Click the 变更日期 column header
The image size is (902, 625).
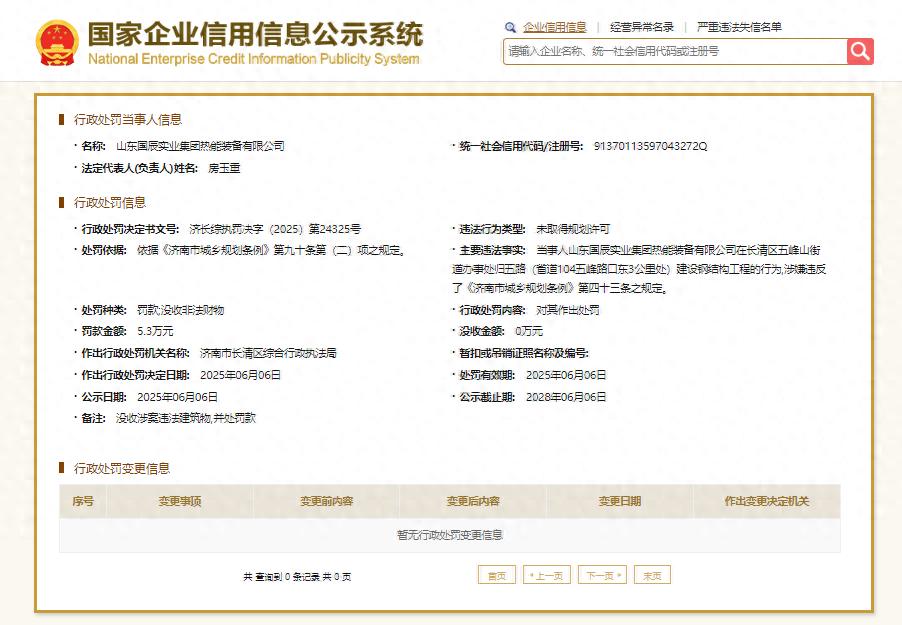[620, 501]
